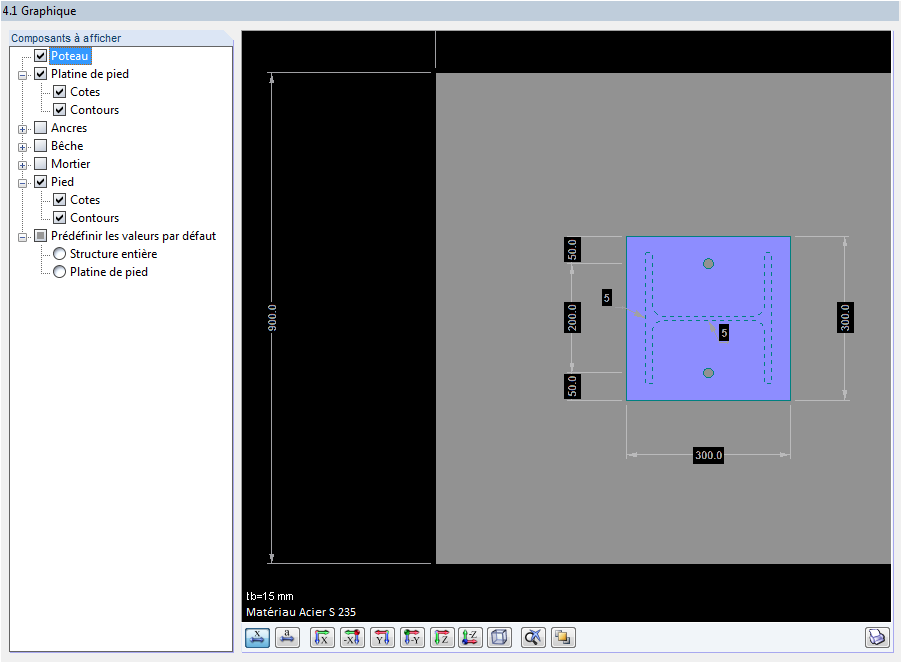The height and width of the screenshot is (662, 901).
Task: Select the Poteau tree item
Action: tap(68, 55)
